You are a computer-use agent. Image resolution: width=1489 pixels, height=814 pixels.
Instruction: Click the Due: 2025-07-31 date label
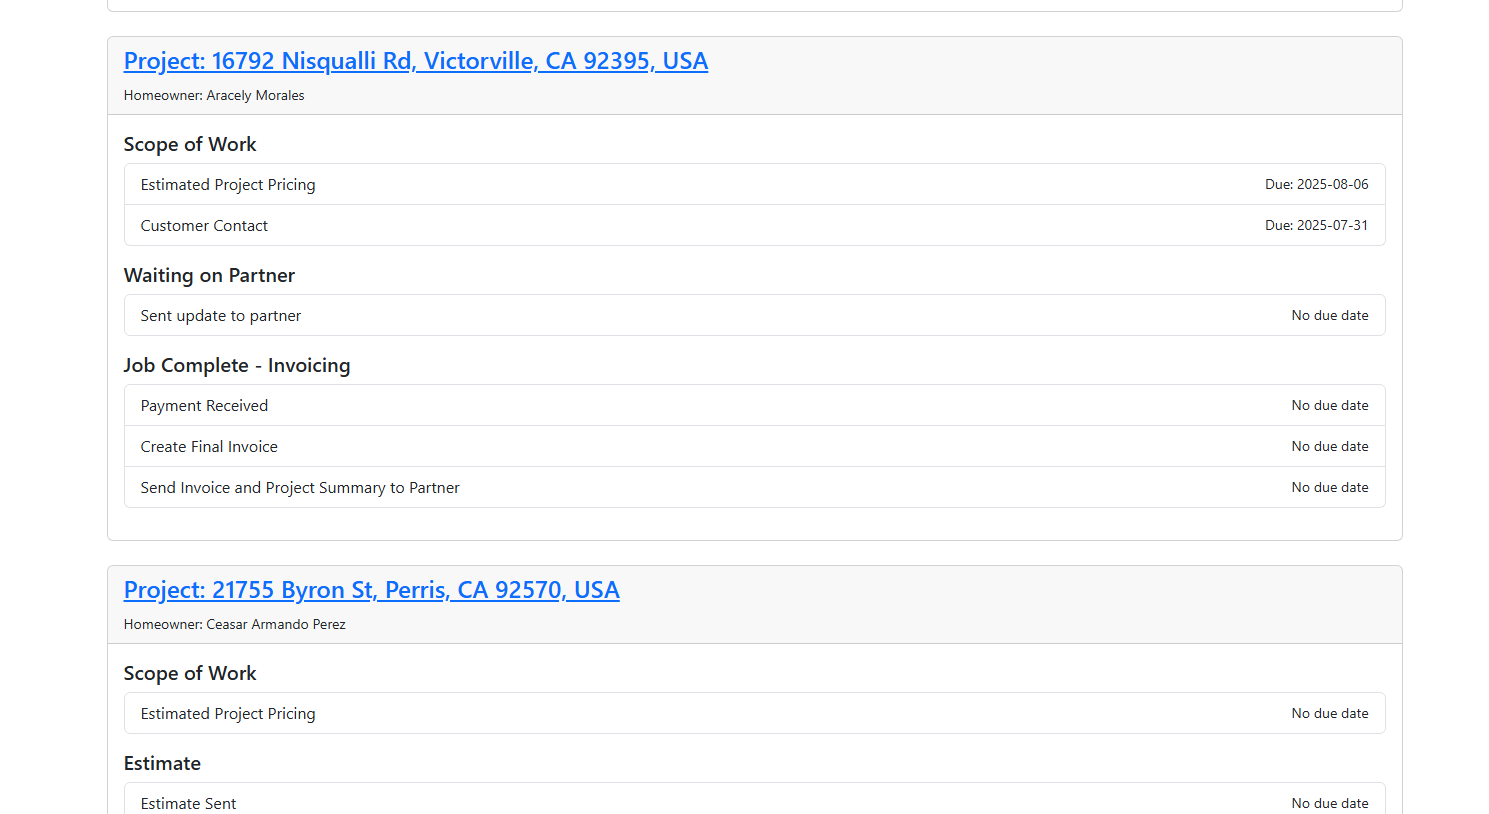(1316, 226)
